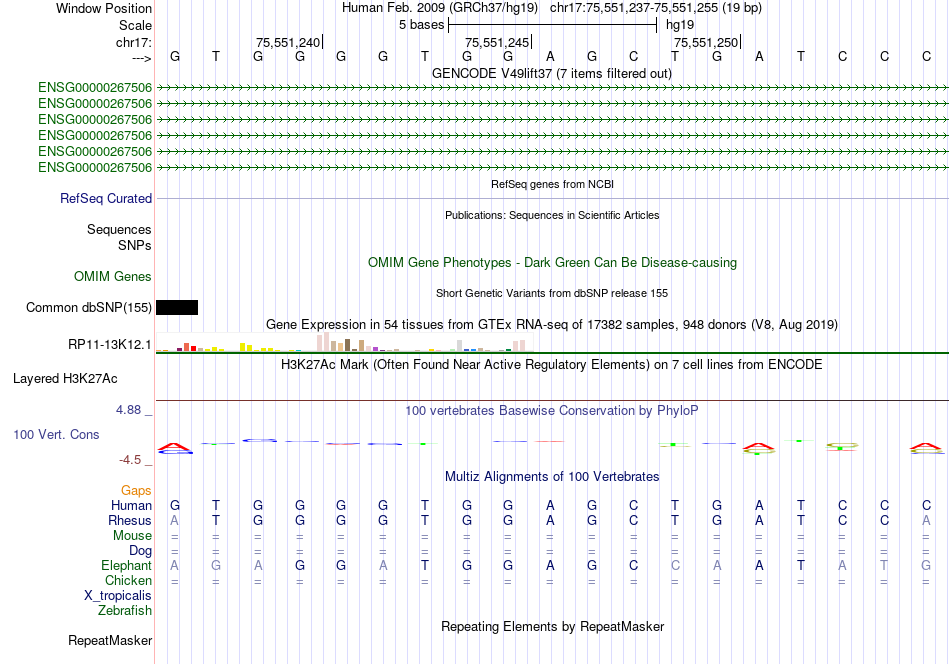Screen dimensions: 950x664
Task: Click the black Common dbSNP variant block
Action: coord(177,307)
